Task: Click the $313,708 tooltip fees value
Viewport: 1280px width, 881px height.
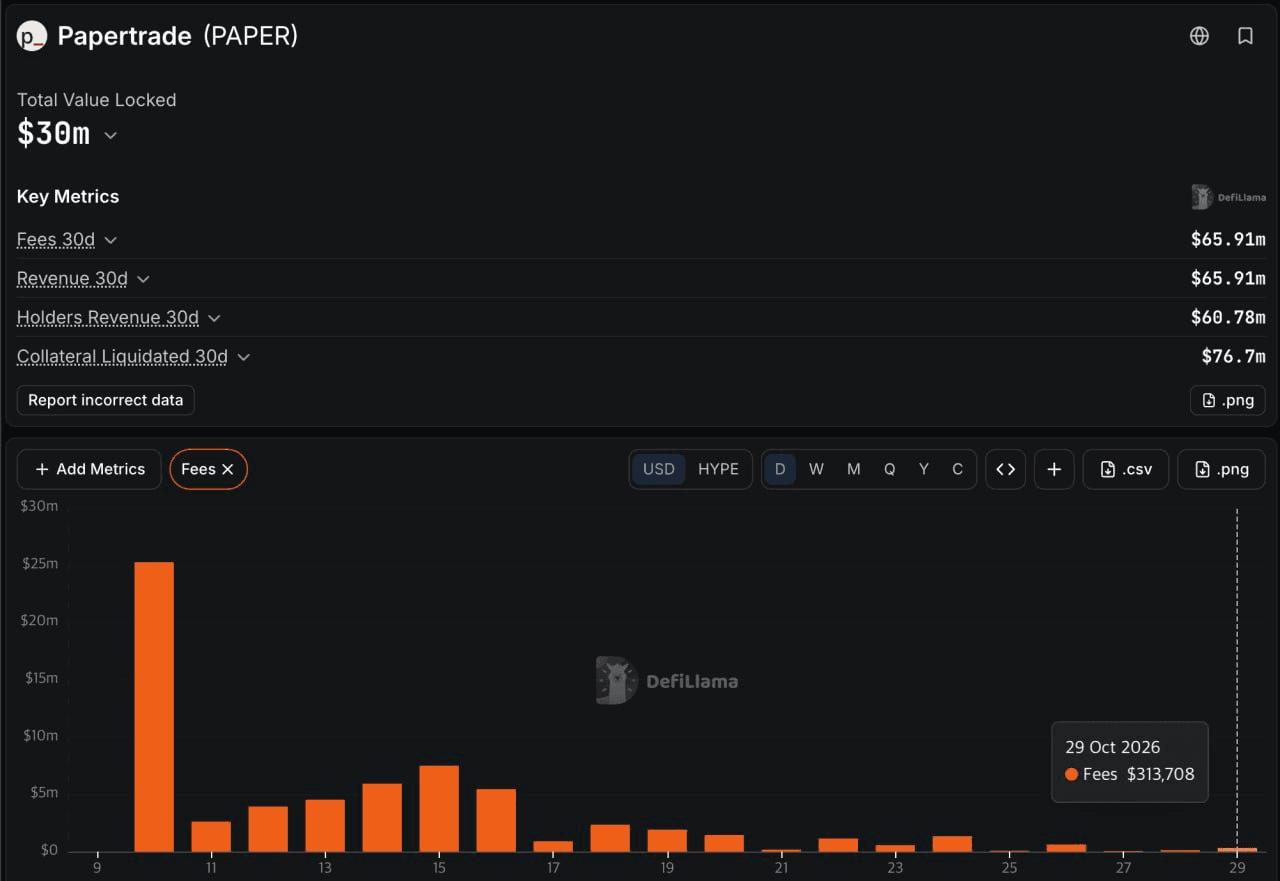Action: click(1161, 774)
